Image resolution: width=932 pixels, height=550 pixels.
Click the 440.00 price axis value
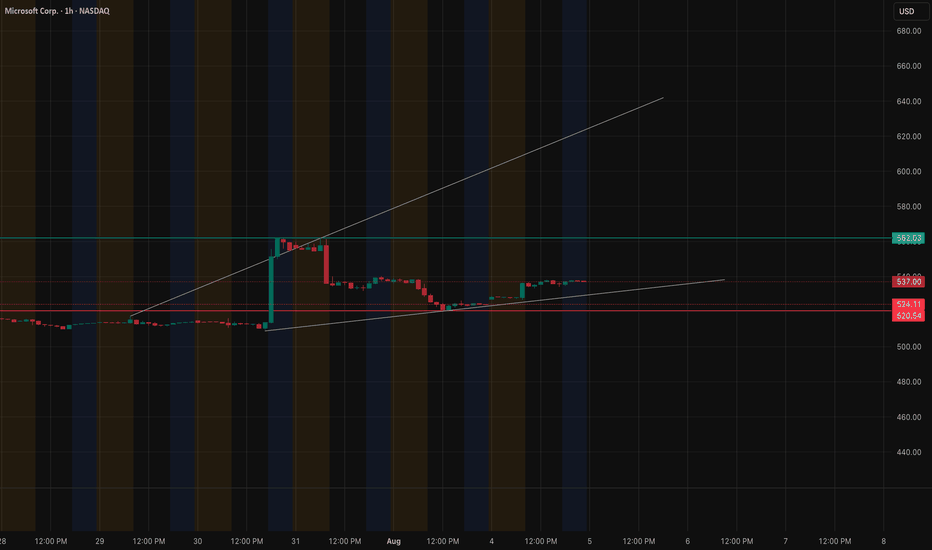point(909,452)
